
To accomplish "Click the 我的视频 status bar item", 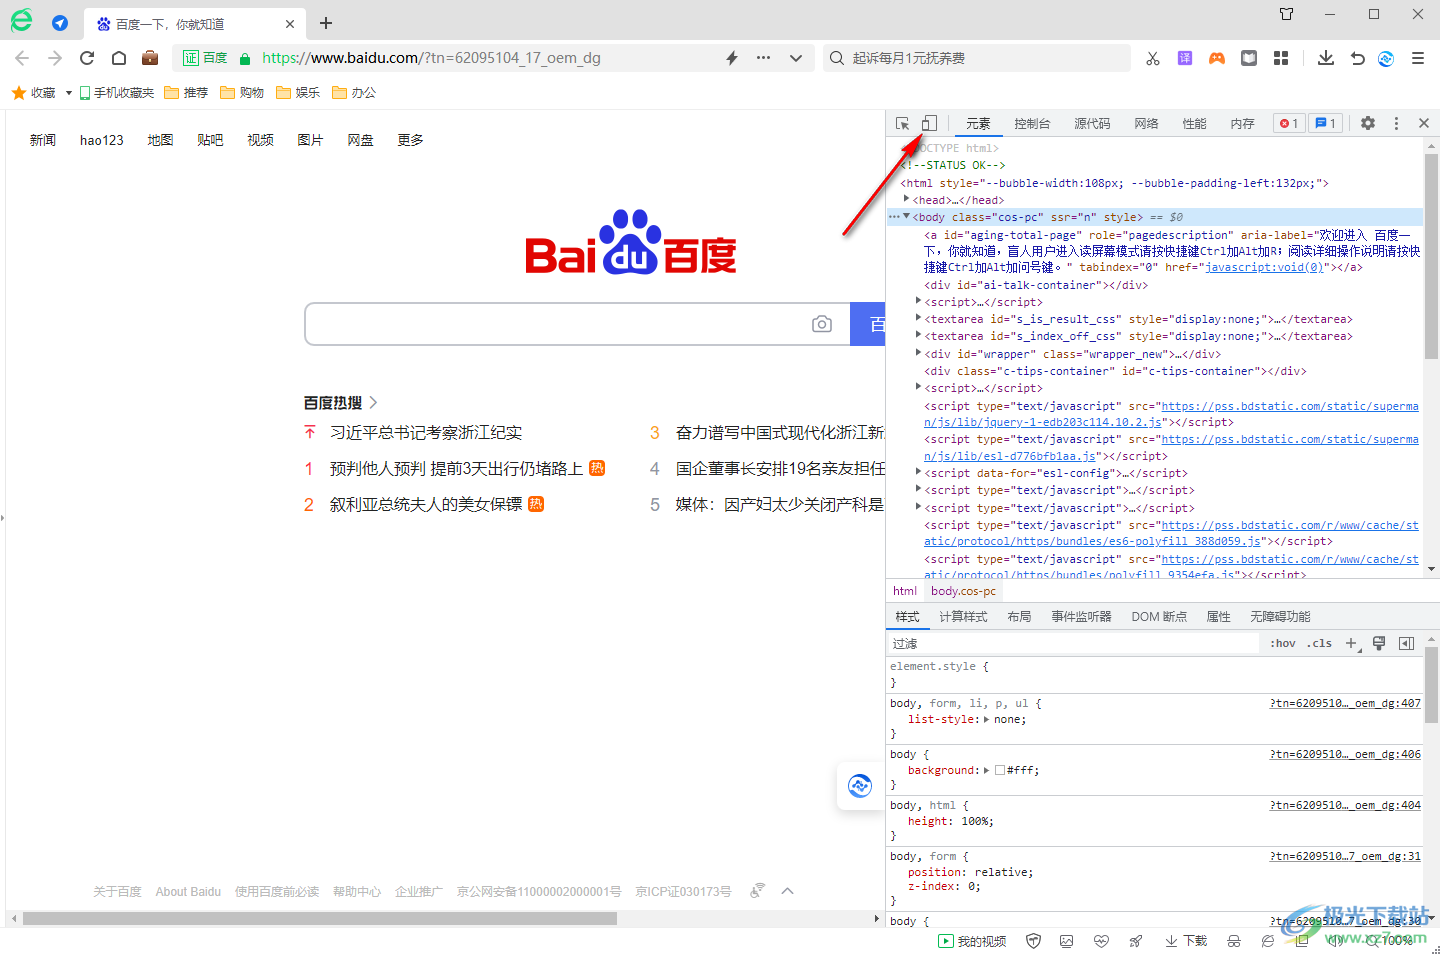I will (x=972, y=941).
